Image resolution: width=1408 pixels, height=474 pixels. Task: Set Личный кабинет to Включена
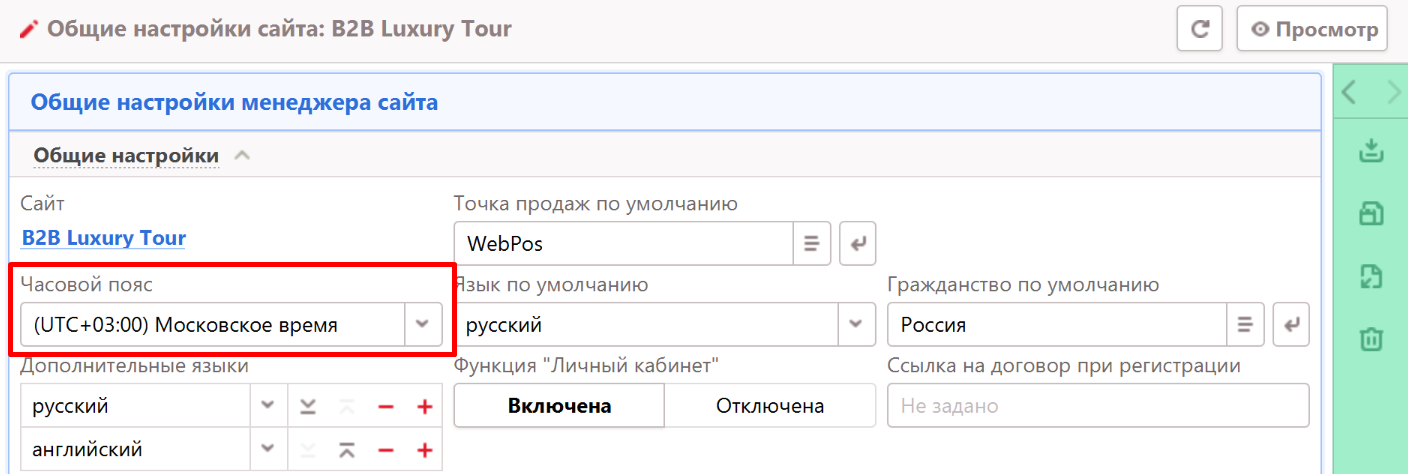(559, 406)
